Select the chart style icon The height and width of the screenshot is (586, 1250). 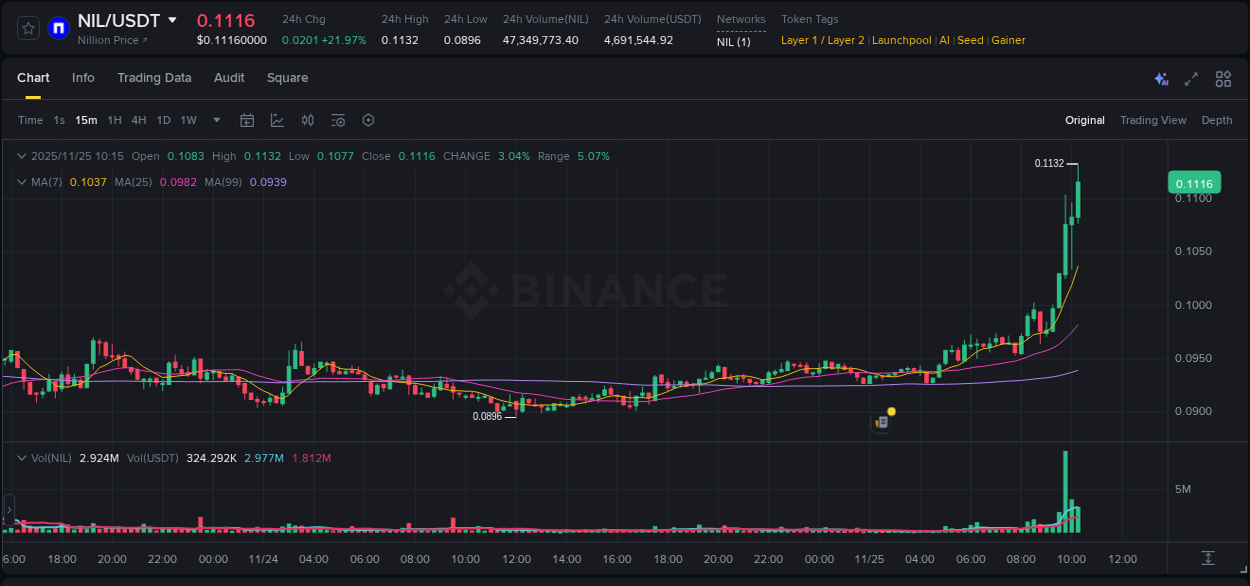[x=276, y=120]
